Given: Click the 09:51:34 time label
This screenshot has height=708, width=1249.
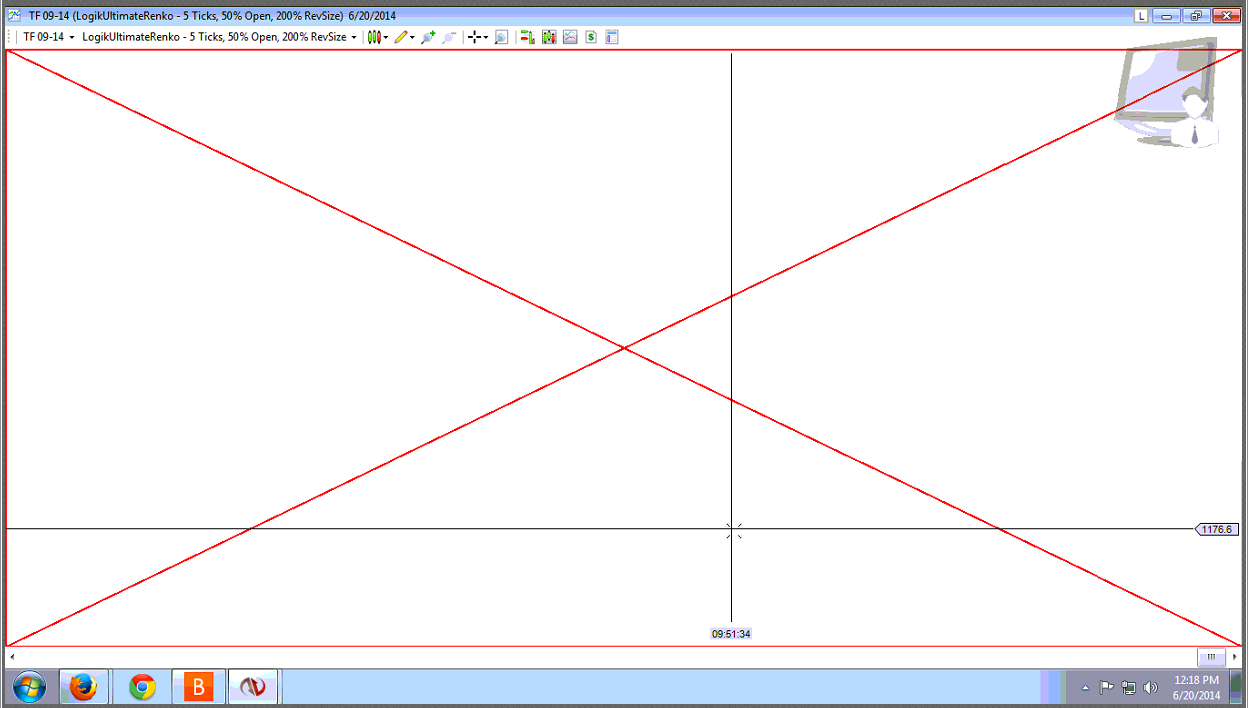Looking at the screenshot, I should pos(731,634).
